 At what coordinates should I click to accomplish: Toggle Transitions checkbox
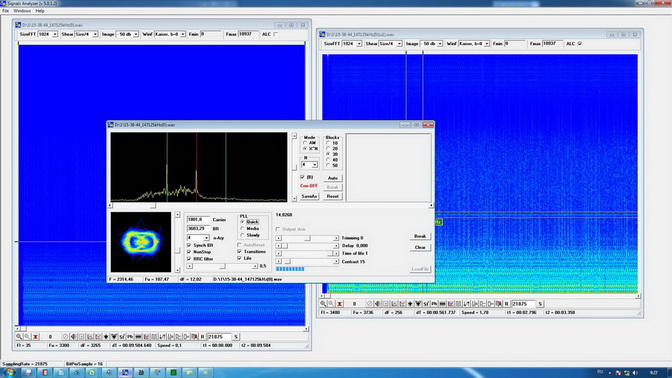[x=240, y=252]
